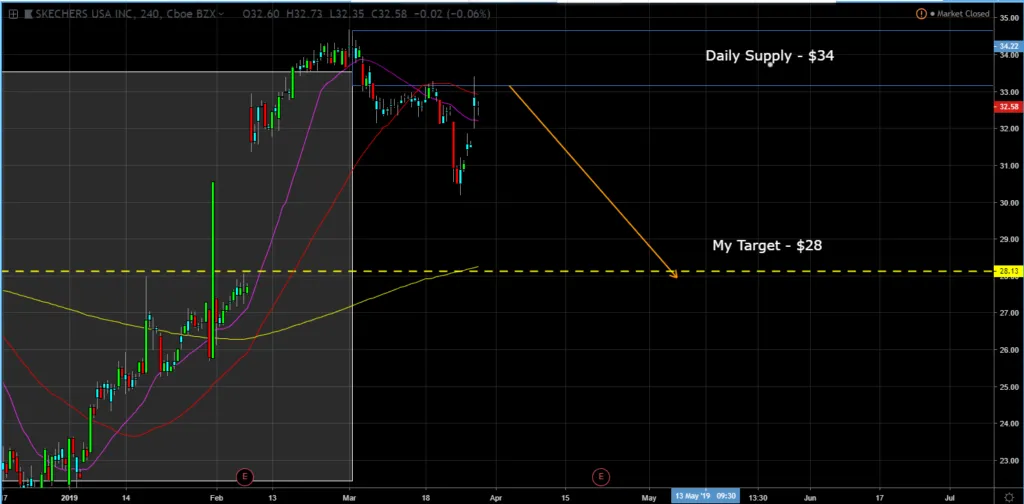This screenshot has width=1024, height=504.
Task: Expand the legend with the plus icon
Action: [12, 14]
